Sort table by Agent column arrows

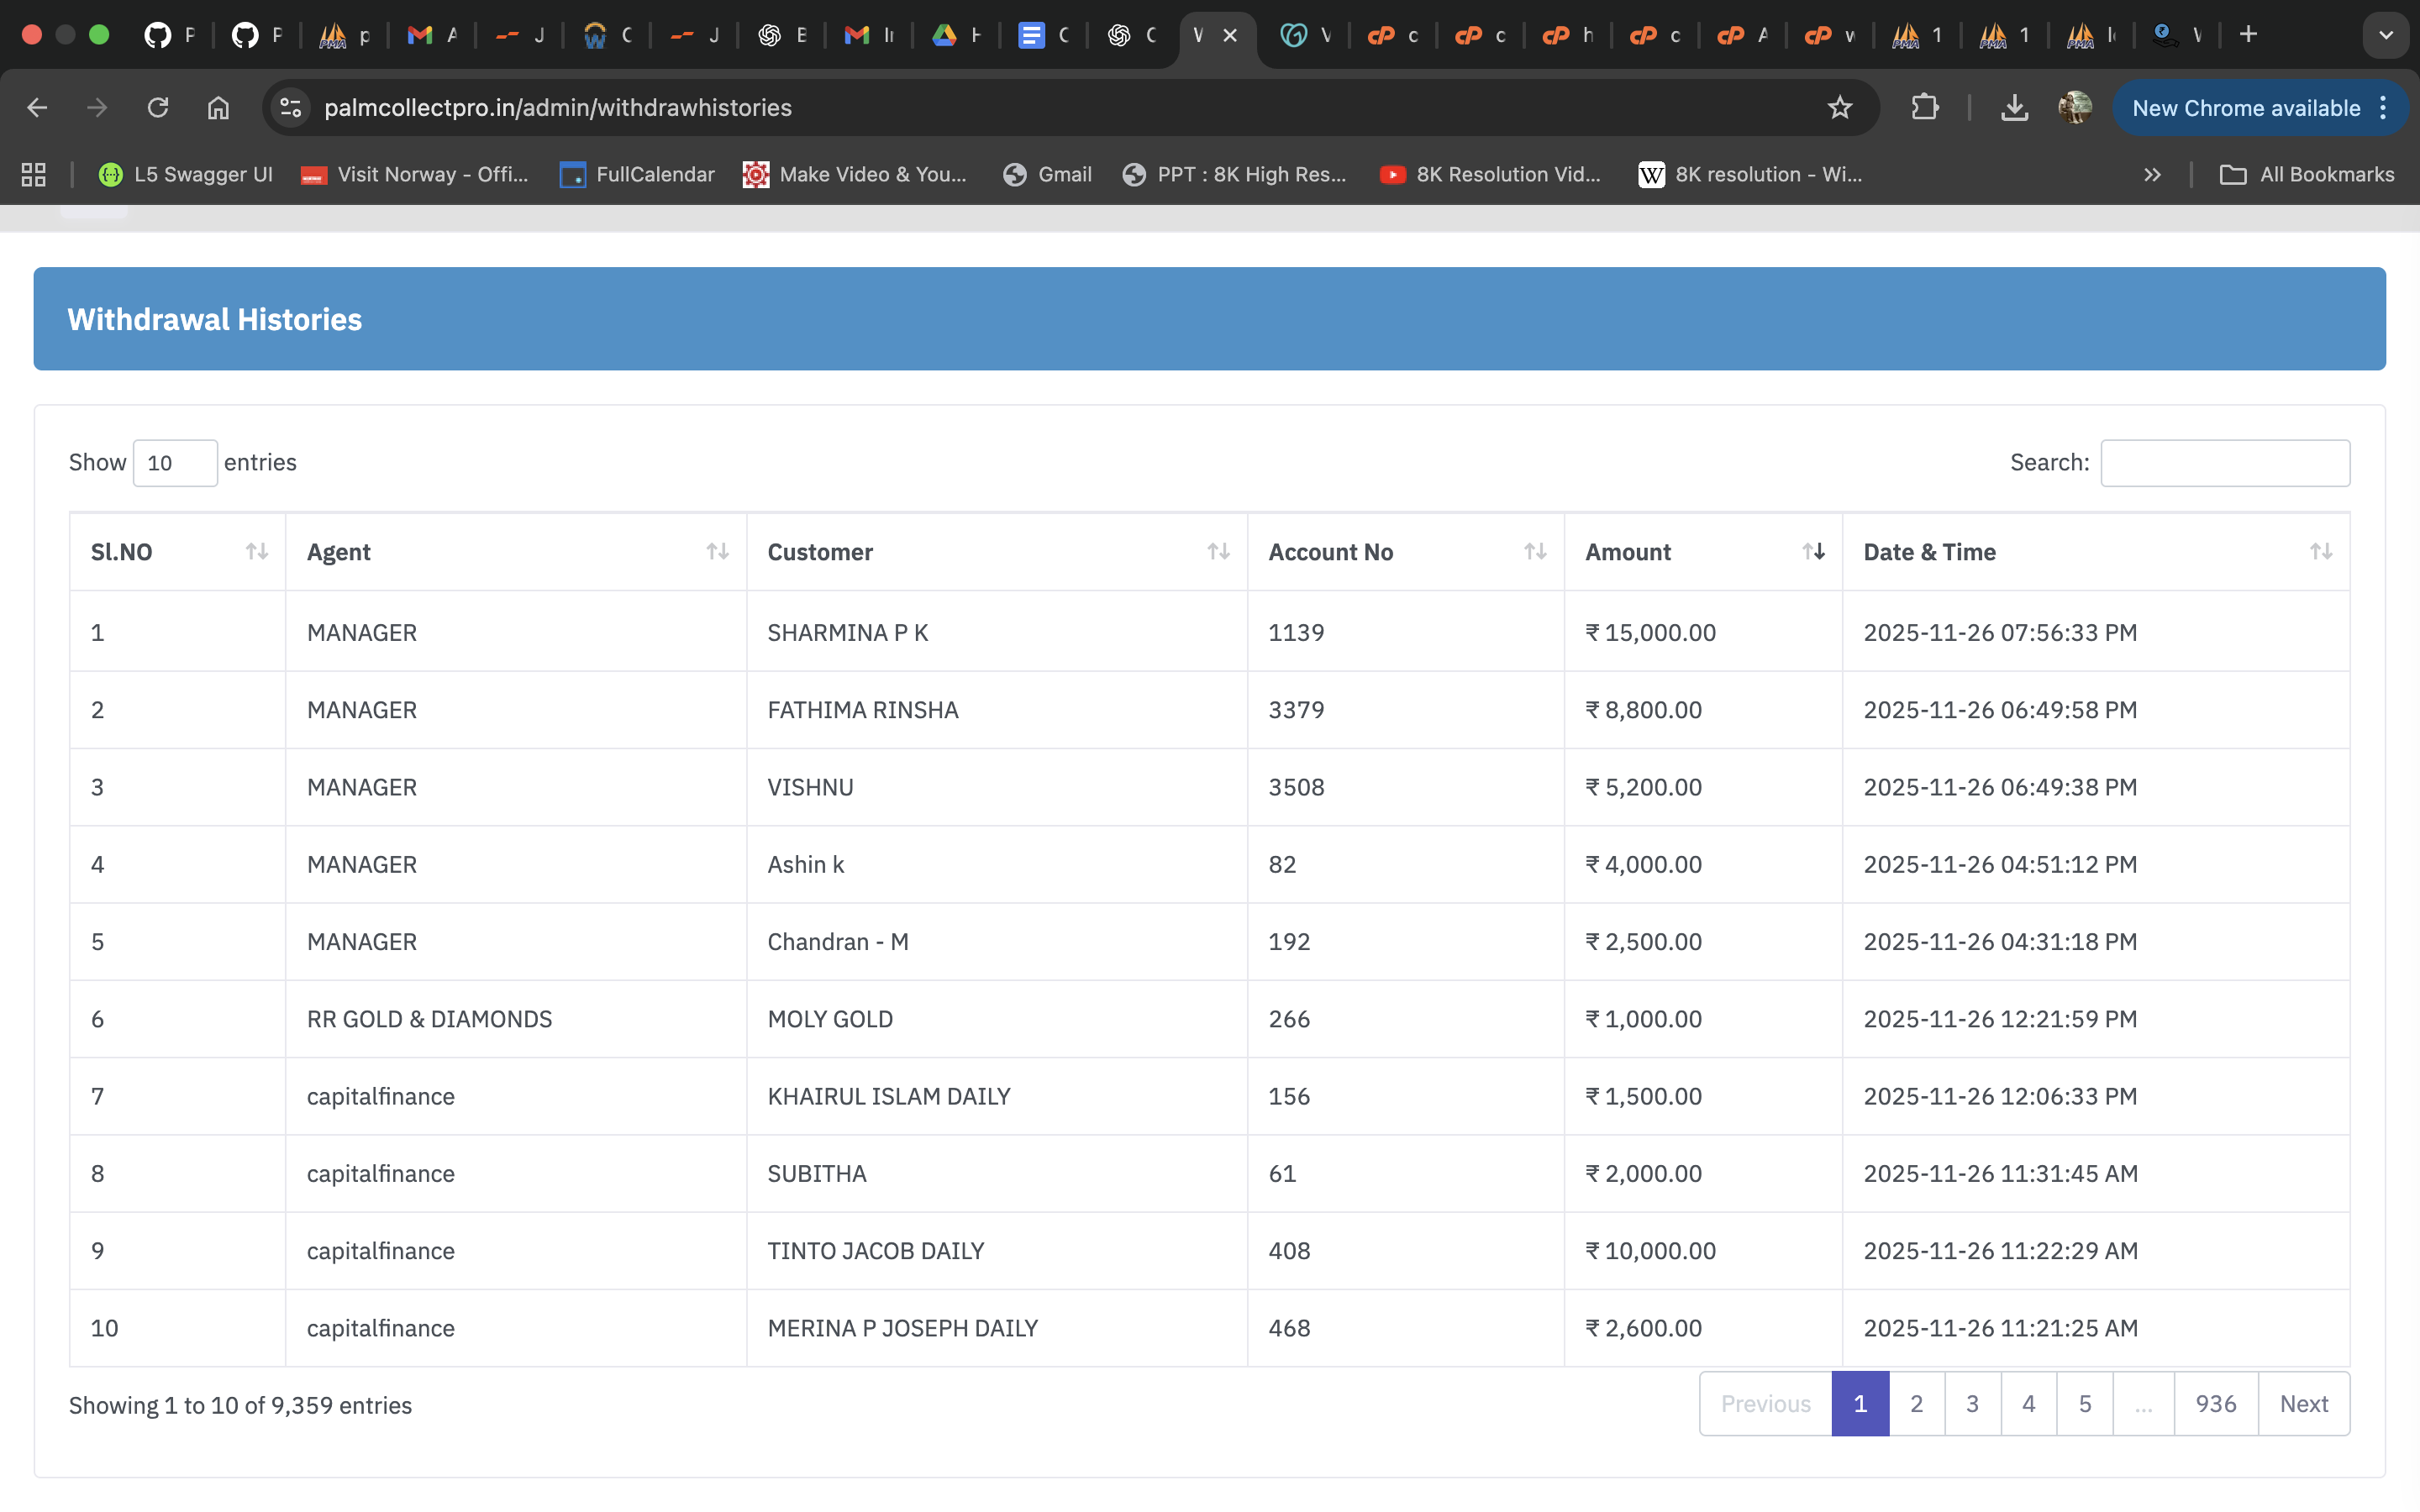(717, 551)
